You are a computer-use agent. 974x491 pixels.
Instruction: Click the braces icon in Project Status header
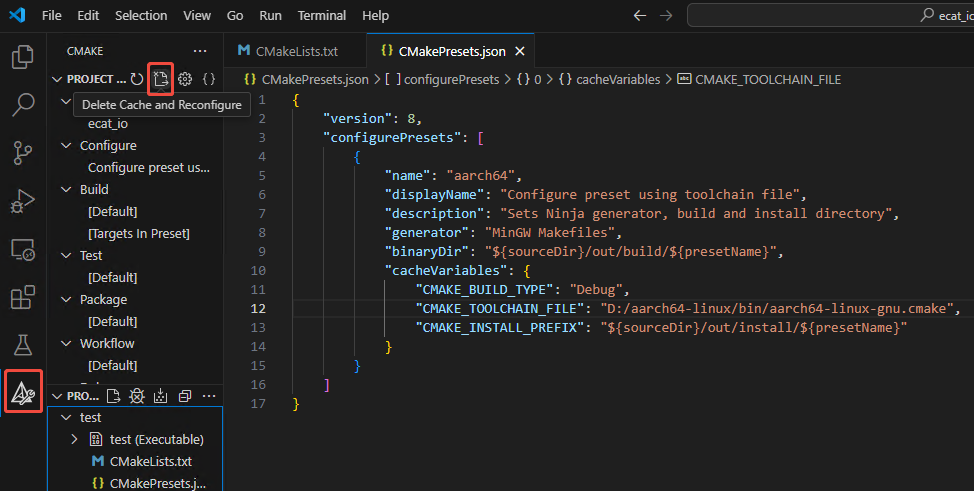point(209,79)
